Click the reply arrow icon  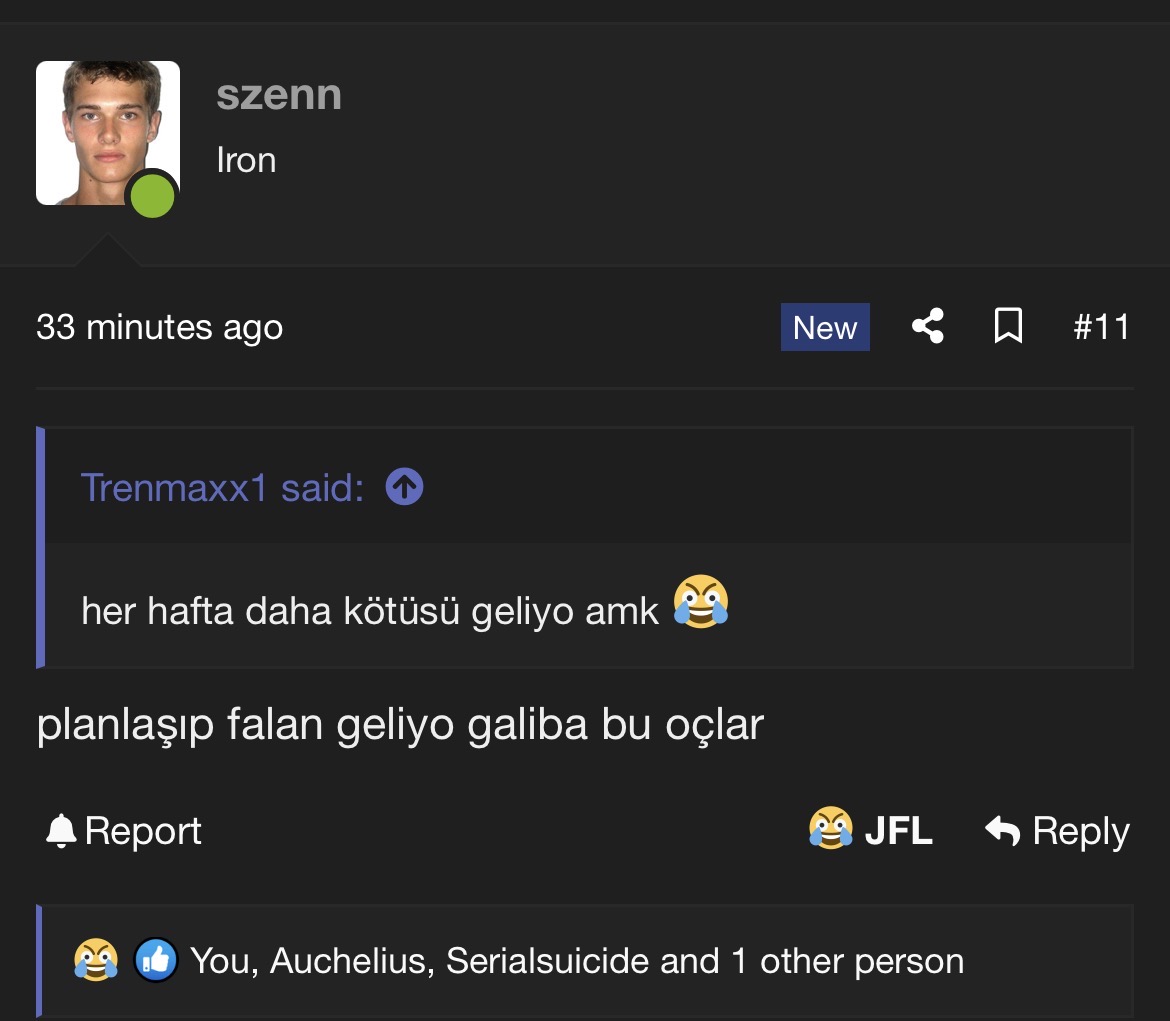click(x=1002, y=830)
